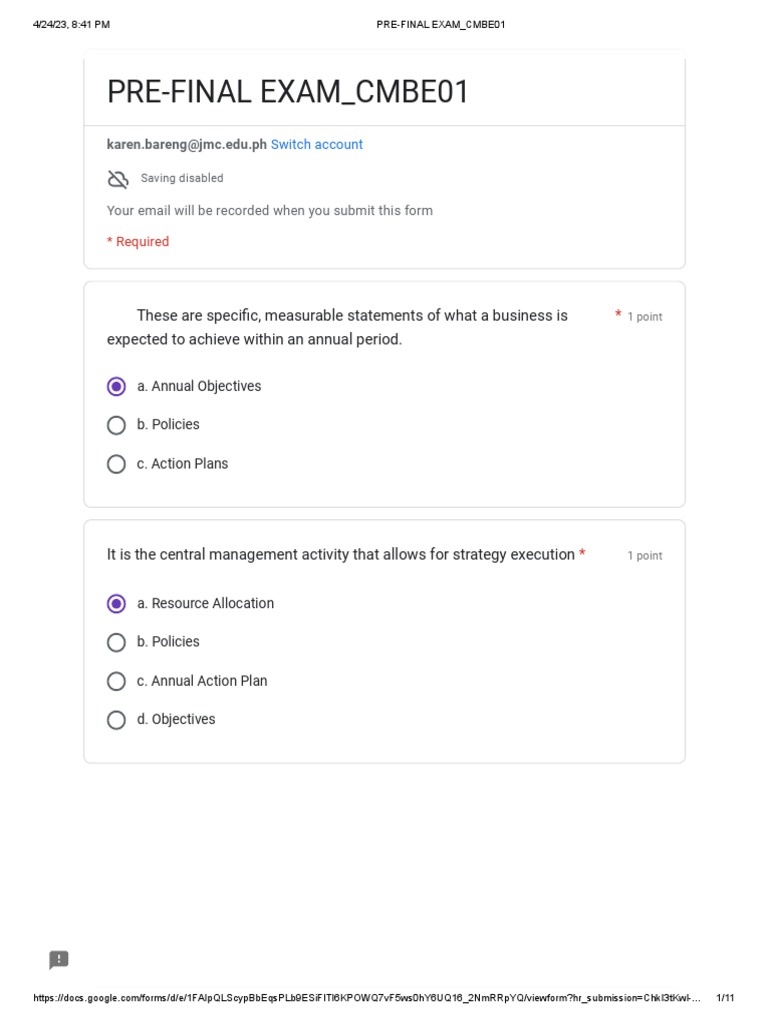Click the print date header at top left
768x1024 pixels.
[x=71, y=24]
